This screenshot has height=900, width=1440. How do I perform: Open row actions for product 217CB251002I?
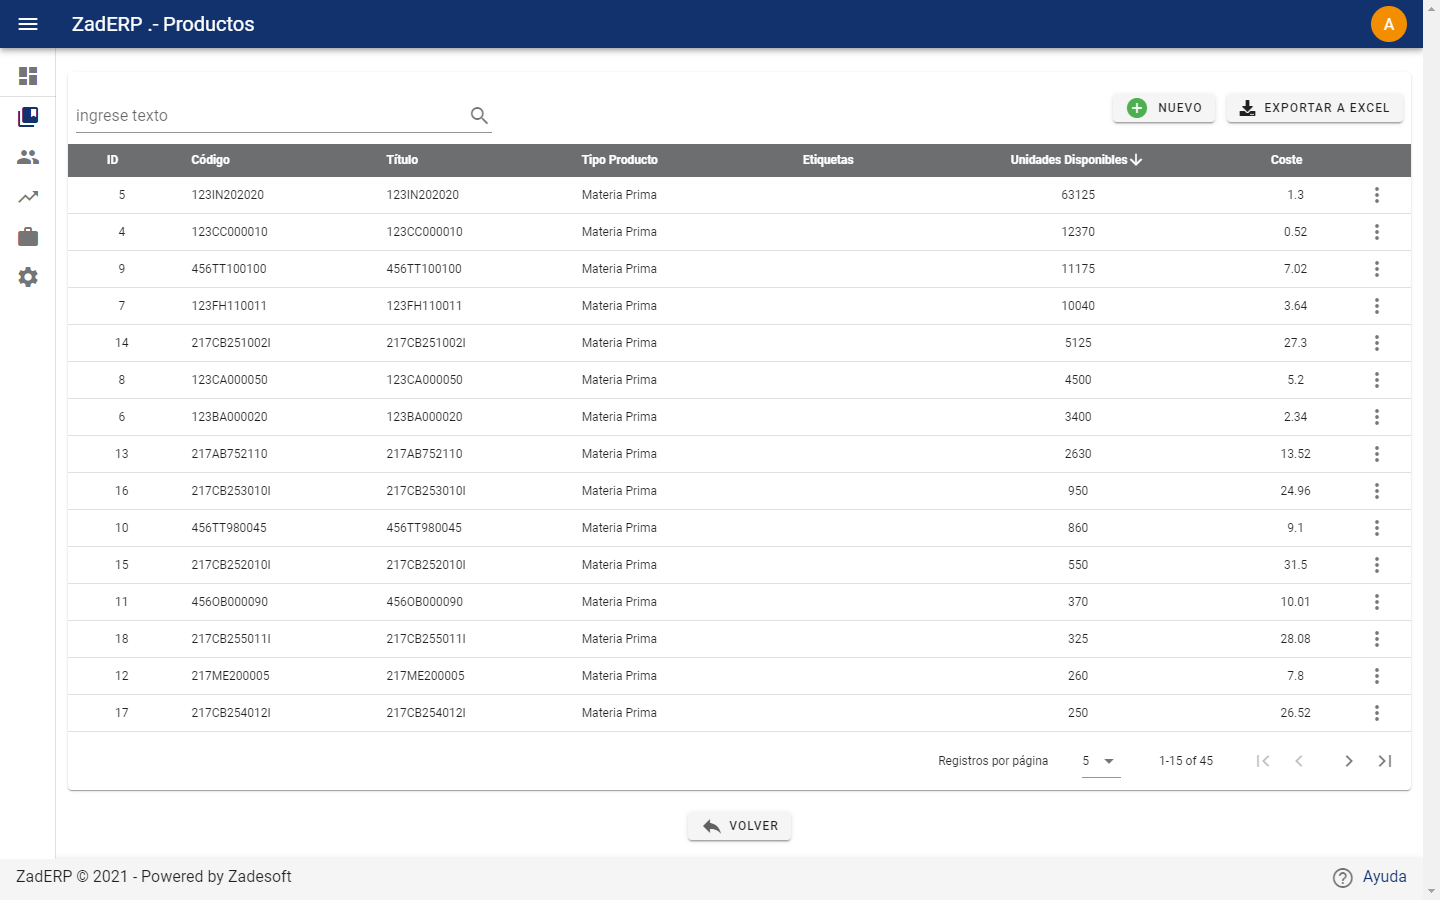(1377, 343)
